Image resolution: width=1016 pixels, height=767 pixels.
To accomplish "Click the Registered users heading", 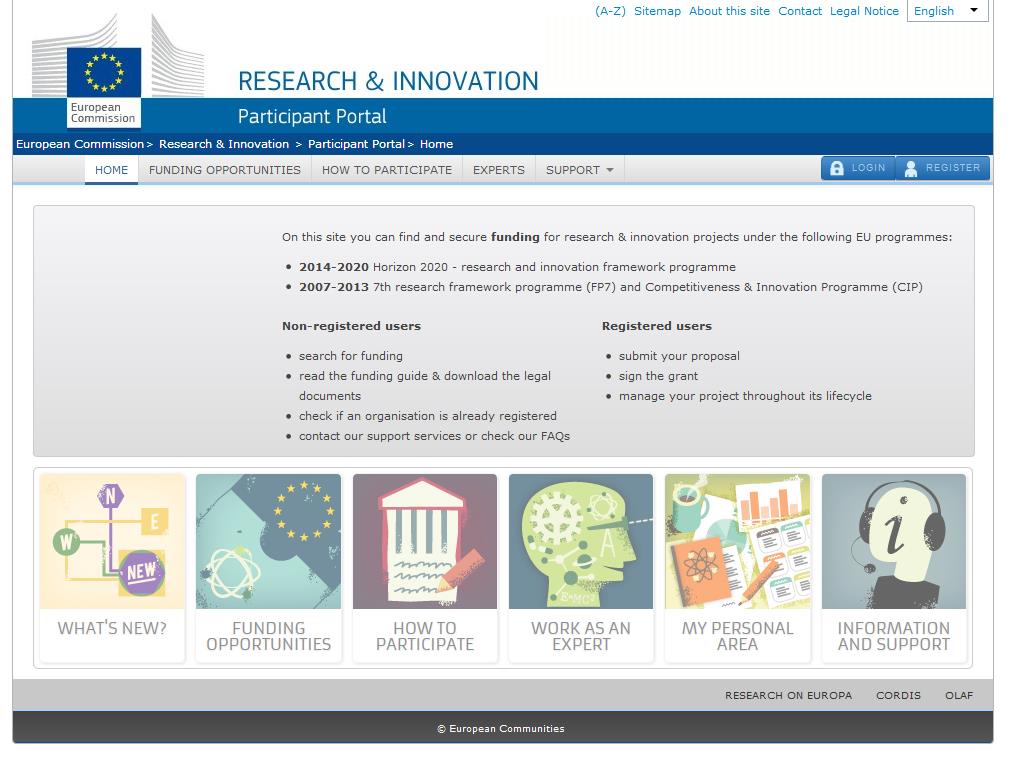I will (656, 326).
